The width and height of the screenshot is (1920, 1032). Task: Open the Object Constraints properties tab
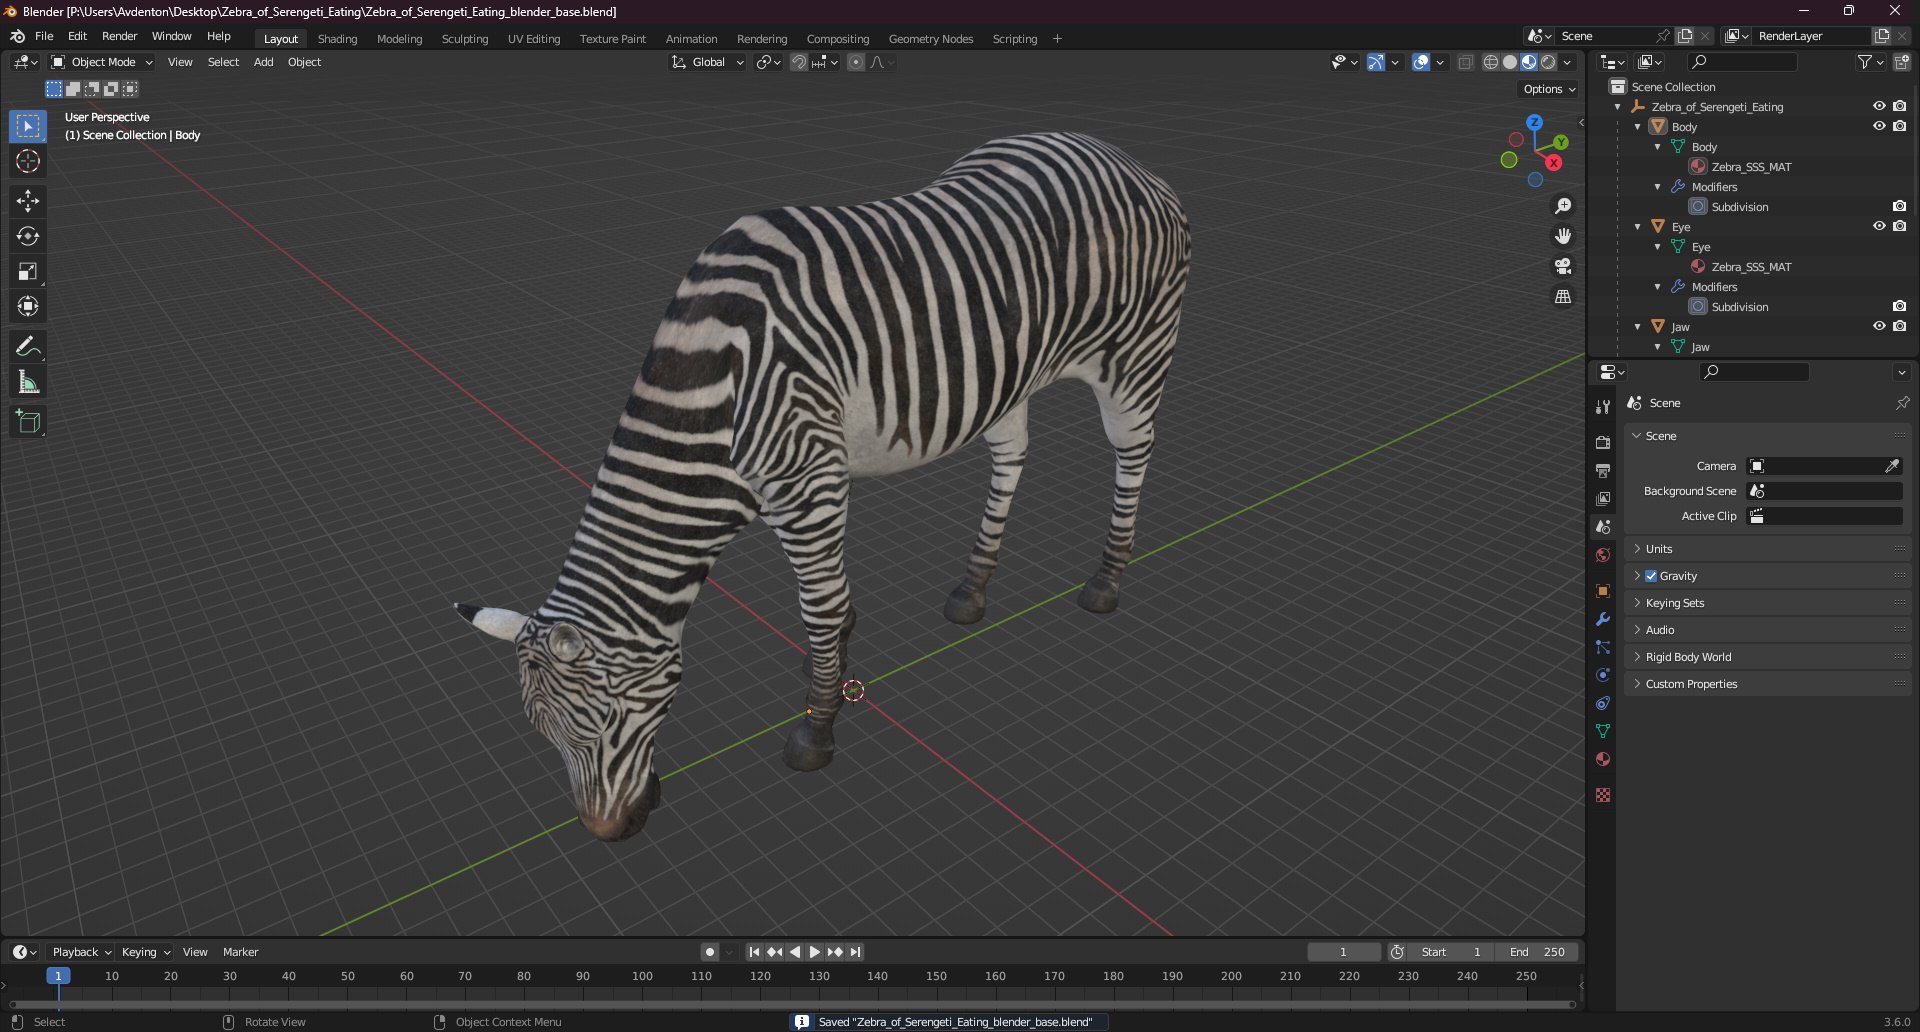1603,703
